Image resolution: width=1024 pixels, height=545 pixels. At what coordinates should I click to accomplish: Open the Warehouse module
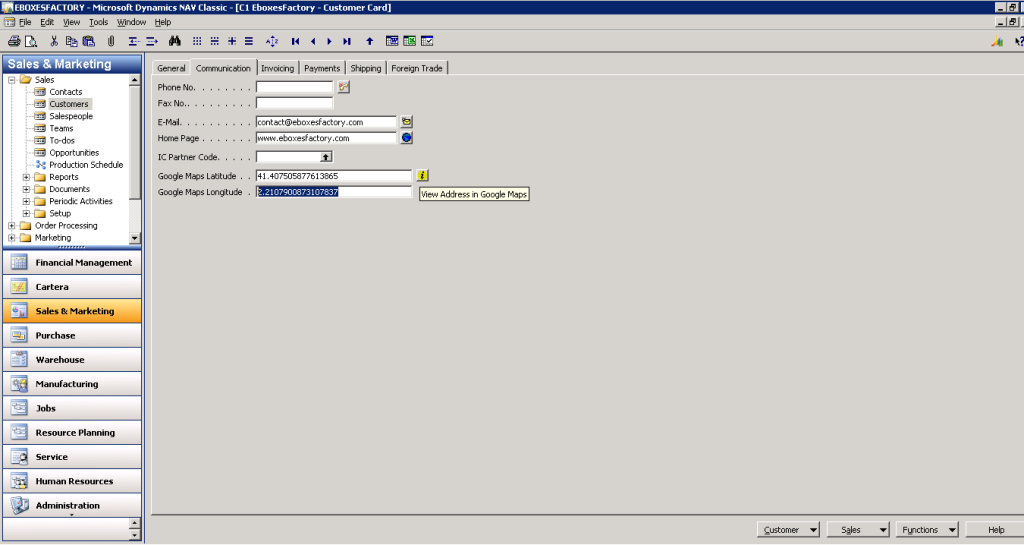click(x=72, y=360)
